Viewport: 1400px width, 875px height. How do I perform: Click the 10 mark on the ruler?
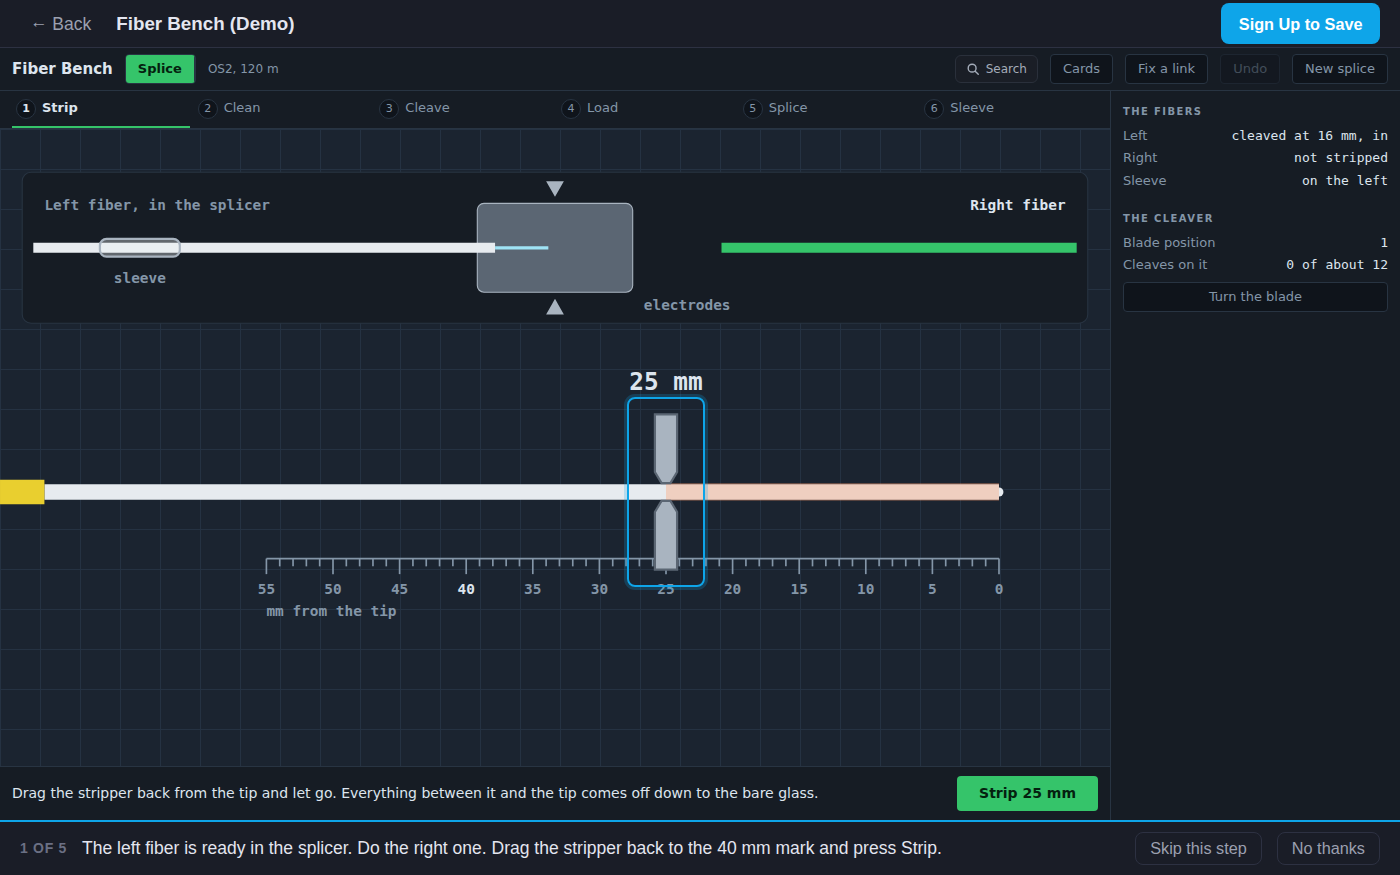click(866, 589)
